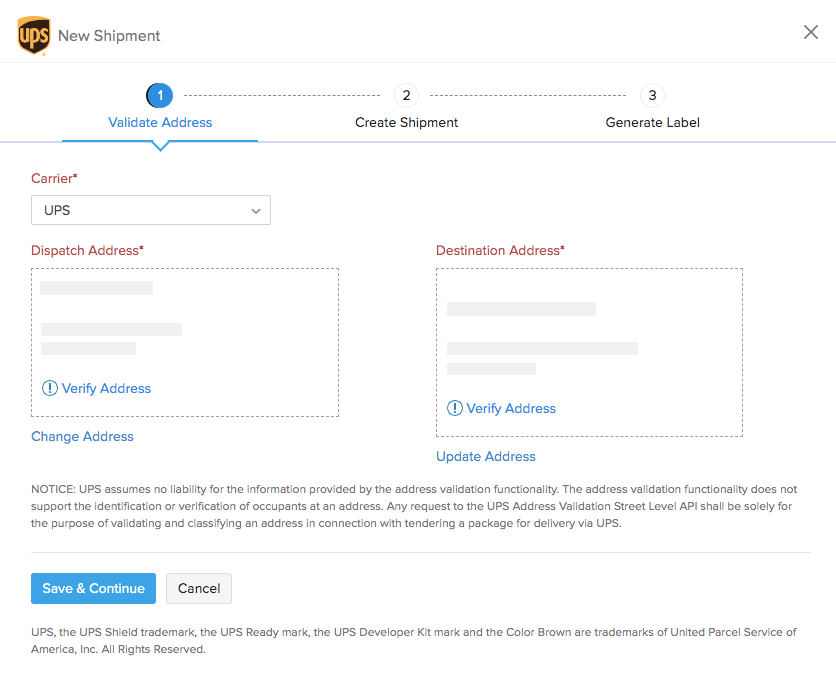Open the Generate Label step label
Screen dimensions: 836x675
[652, 122]
